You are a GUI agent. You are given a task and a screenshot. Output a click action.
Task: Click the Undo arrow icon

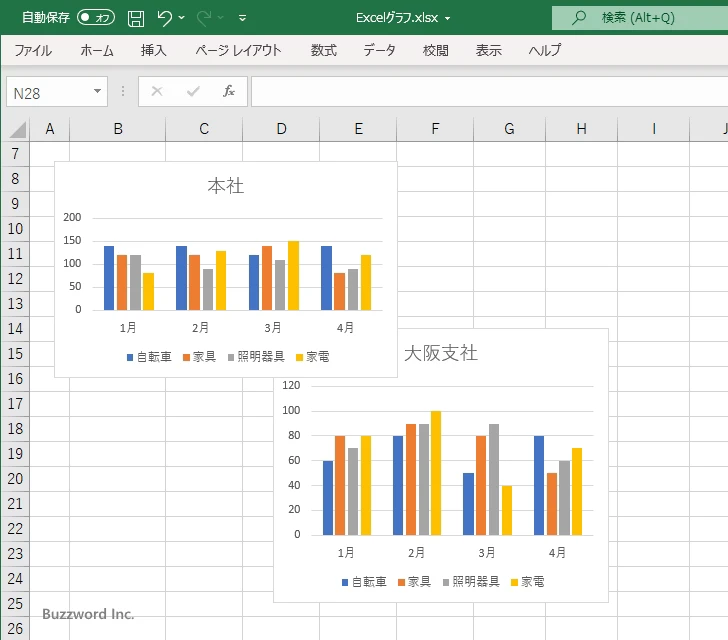(164, 18)
